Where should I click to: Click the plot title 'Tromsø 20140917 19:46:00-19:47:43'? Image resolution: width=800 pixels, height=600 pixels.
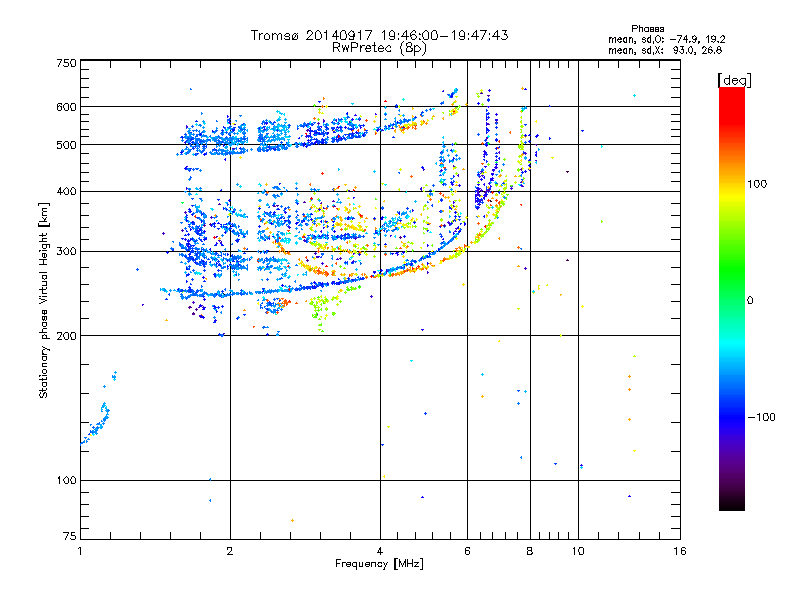coord(379,35)
